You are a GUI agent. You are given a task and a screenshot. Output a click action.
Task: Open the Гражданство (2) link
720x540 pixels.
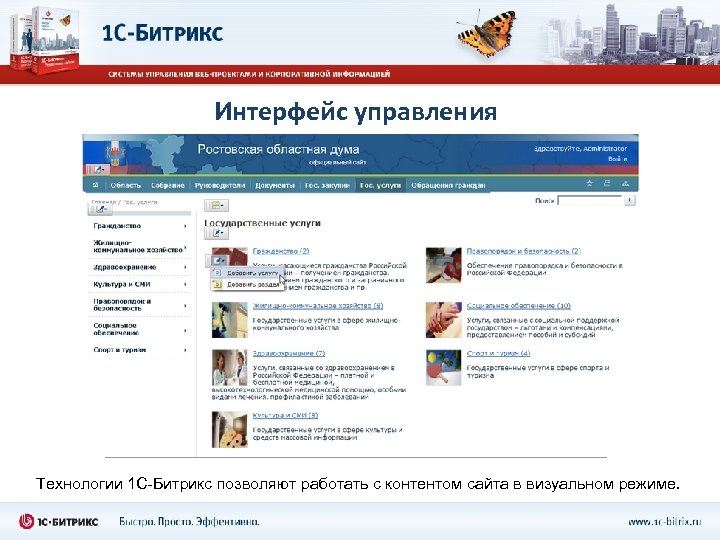click(x=281, y=251)
